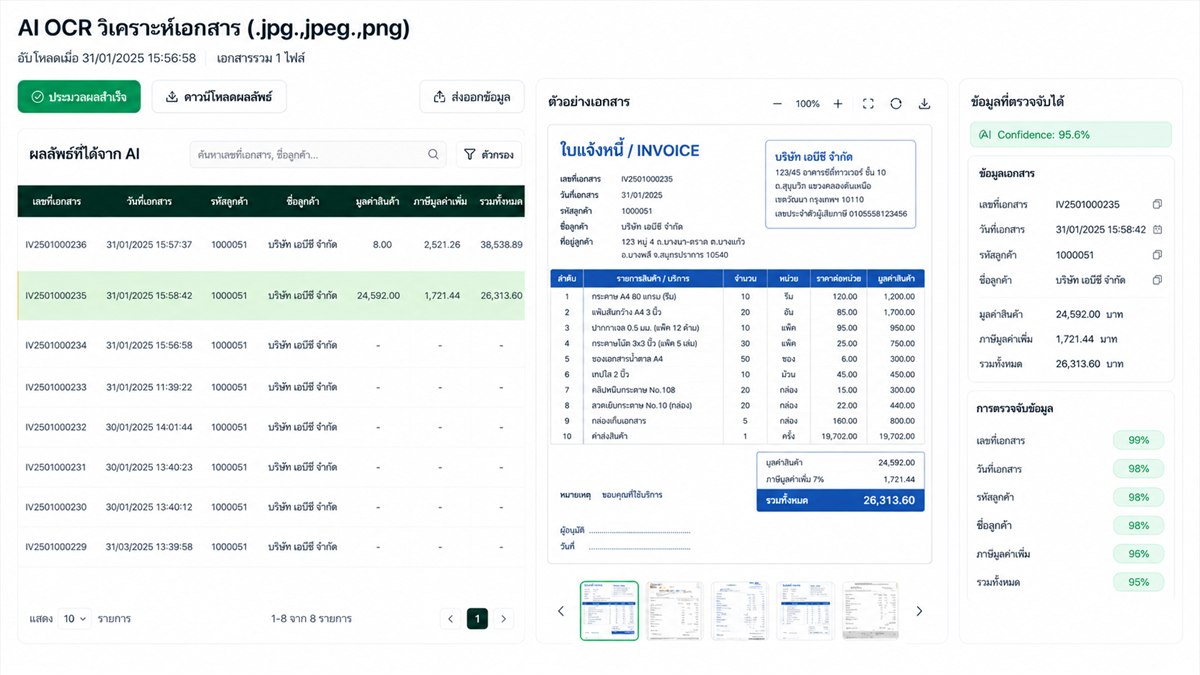The height and width of the screenshot is (675, 1200).
Task: Select row IV2501000235
Action: coord(271,295)
